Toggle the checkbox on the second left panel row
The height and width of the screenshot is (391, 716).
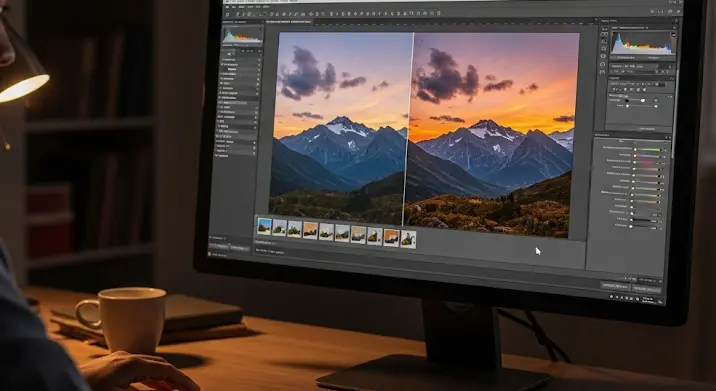(222, 64)
